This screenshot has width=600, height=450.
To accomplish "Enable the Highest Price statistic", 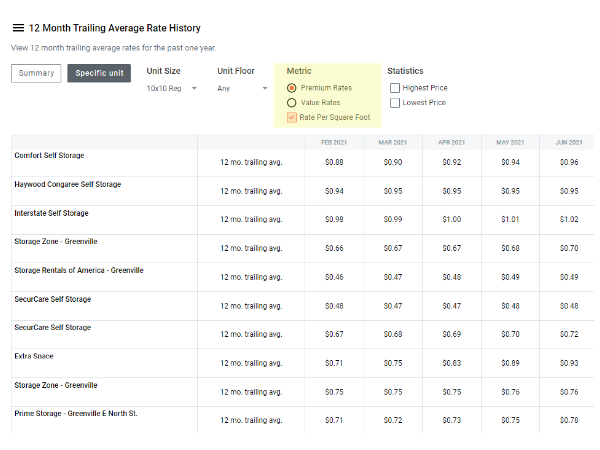I will [x=394, y=88].
